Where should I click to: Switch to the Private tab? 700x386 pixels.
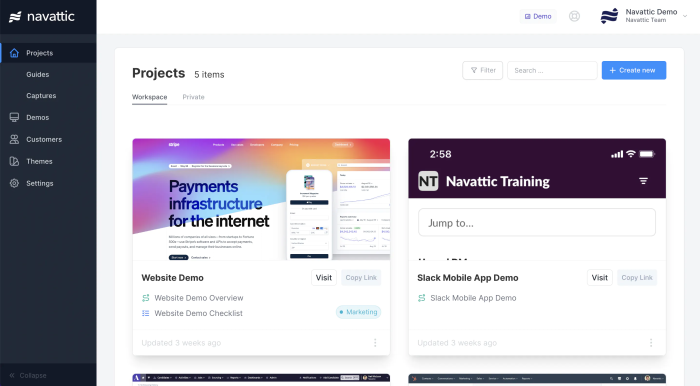[193, 97]
